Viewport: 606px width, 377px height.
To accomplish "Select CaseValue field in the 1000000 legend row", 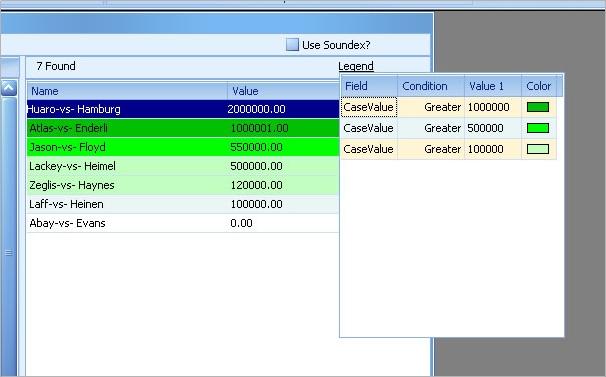I will tap(369, 107).
